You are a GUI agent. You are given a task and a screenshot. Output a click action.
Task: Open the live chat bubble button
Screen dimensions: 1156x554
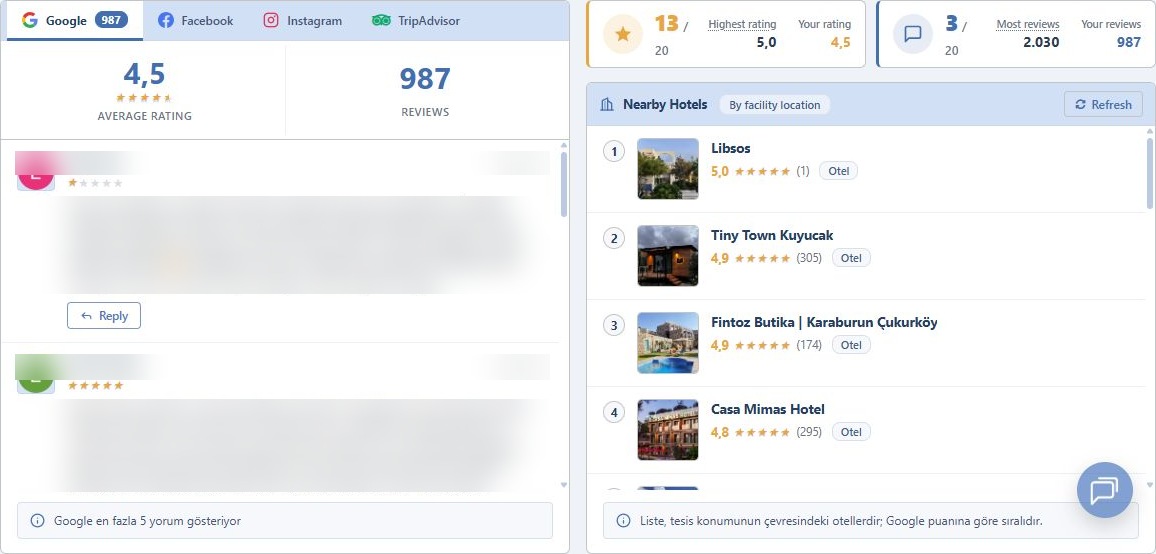tap(1104, 490)
